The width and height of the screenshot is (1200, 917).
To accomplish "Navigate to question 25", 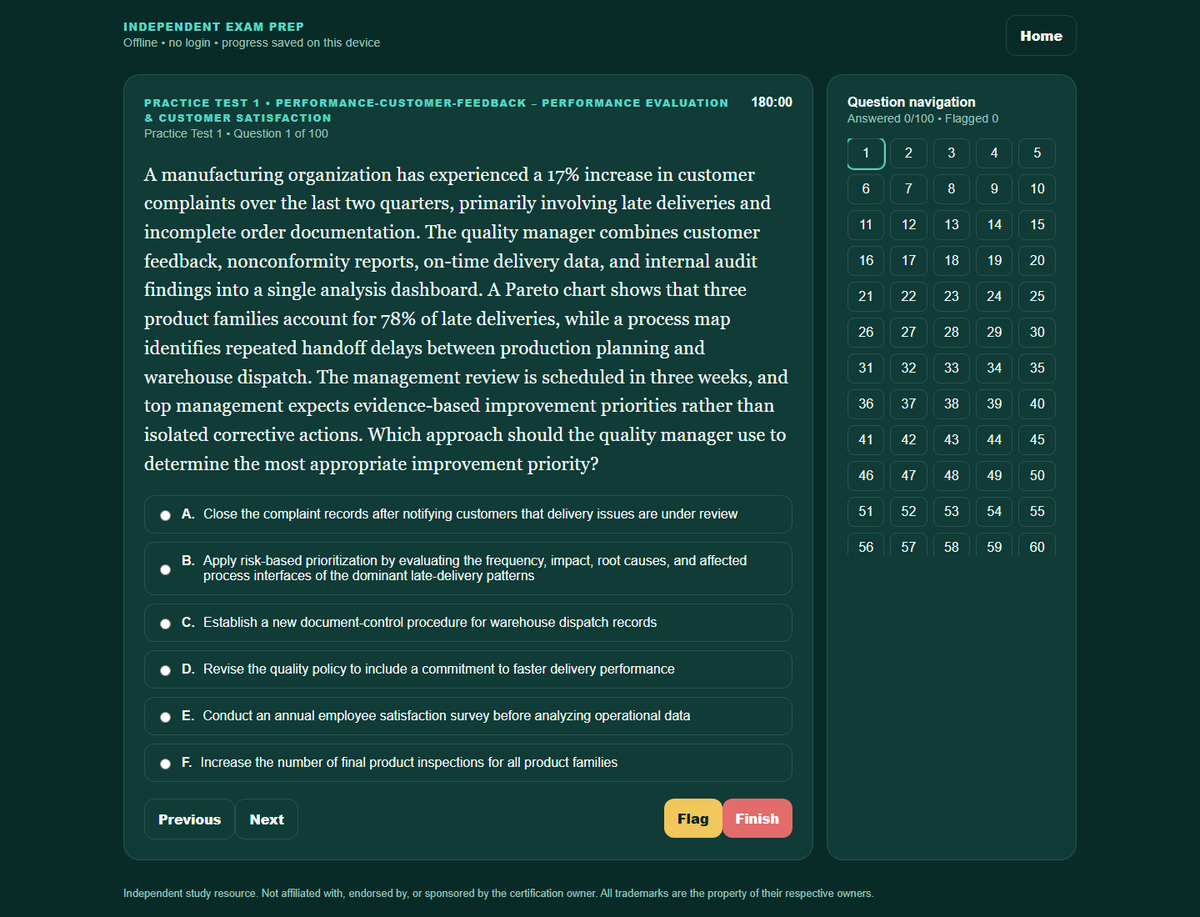I will (1037, 297).
